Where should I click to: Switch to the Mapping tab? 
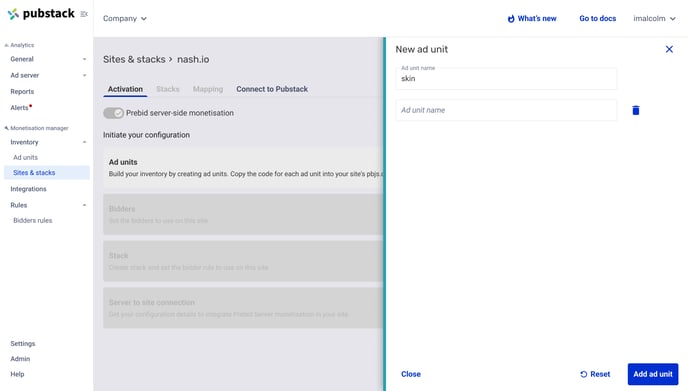208,89
